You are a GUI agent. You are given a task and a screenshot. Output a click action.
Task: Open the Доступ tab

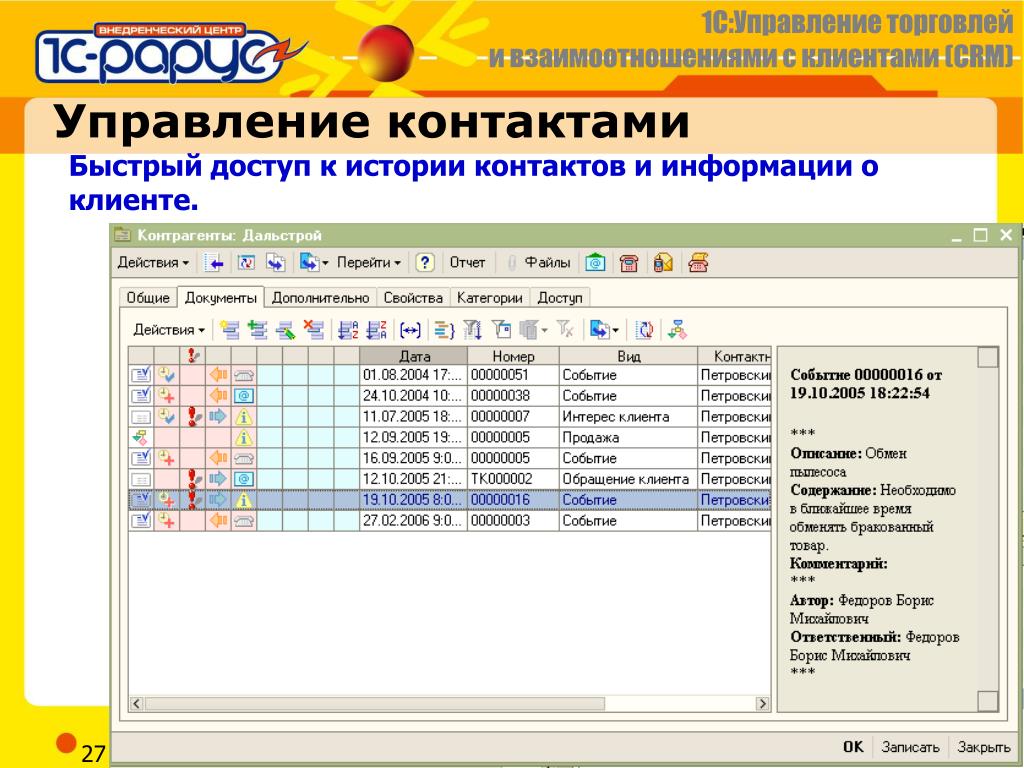(x=560, y=298)
